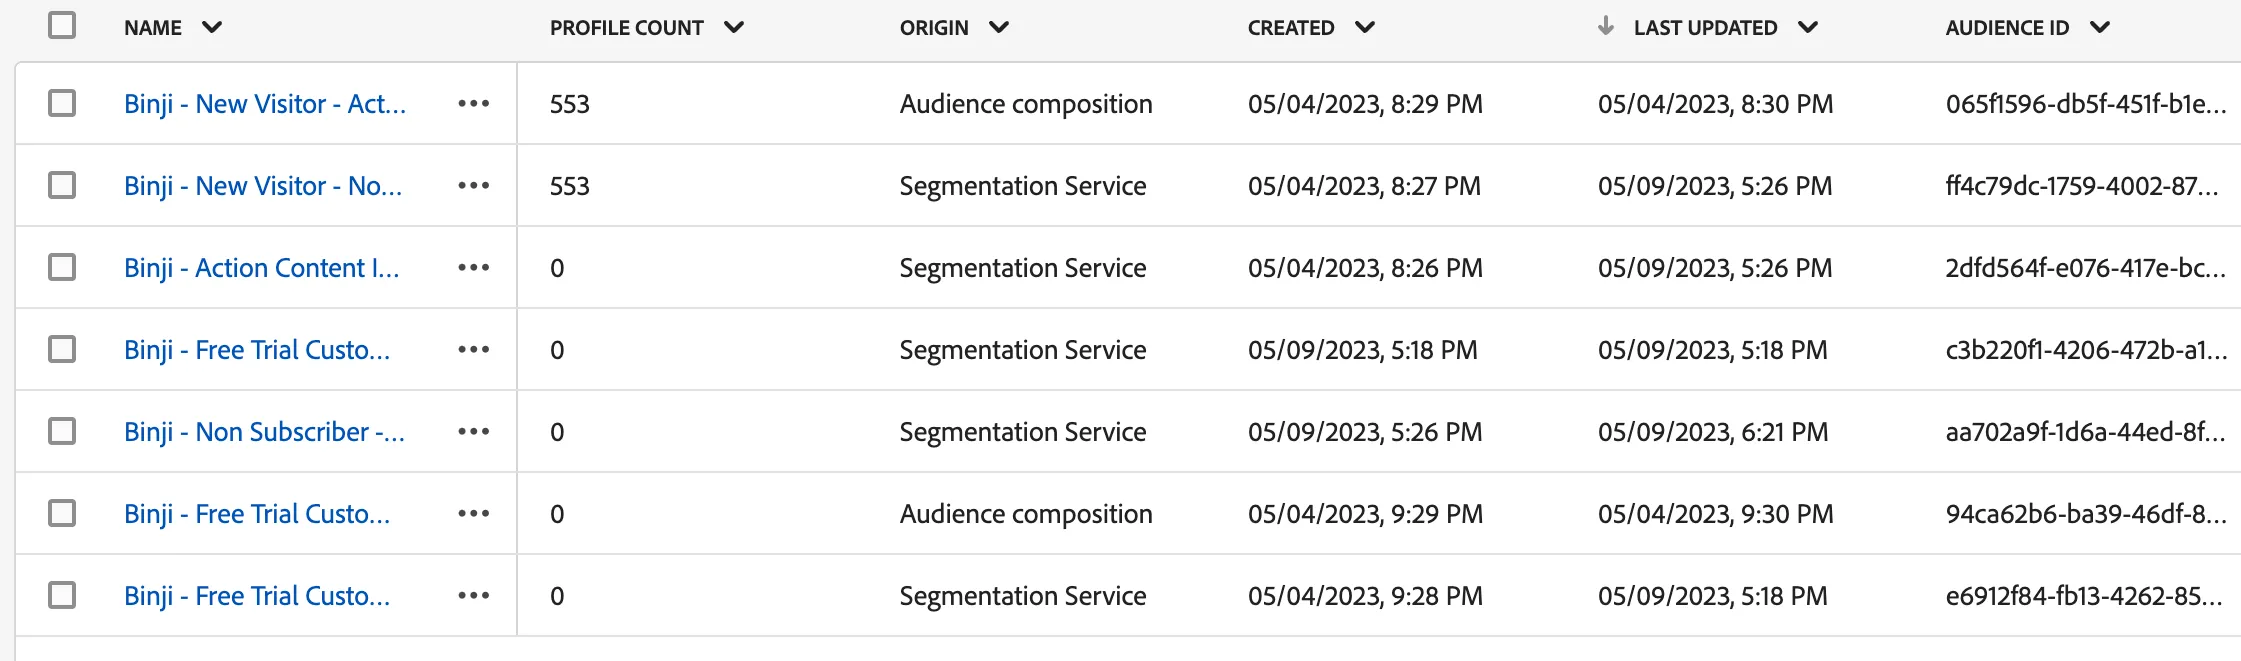Click audience ID ff4c79dc-1759-4002-87...
This screenshot has height=661, width=2241.
[2082, 186]
